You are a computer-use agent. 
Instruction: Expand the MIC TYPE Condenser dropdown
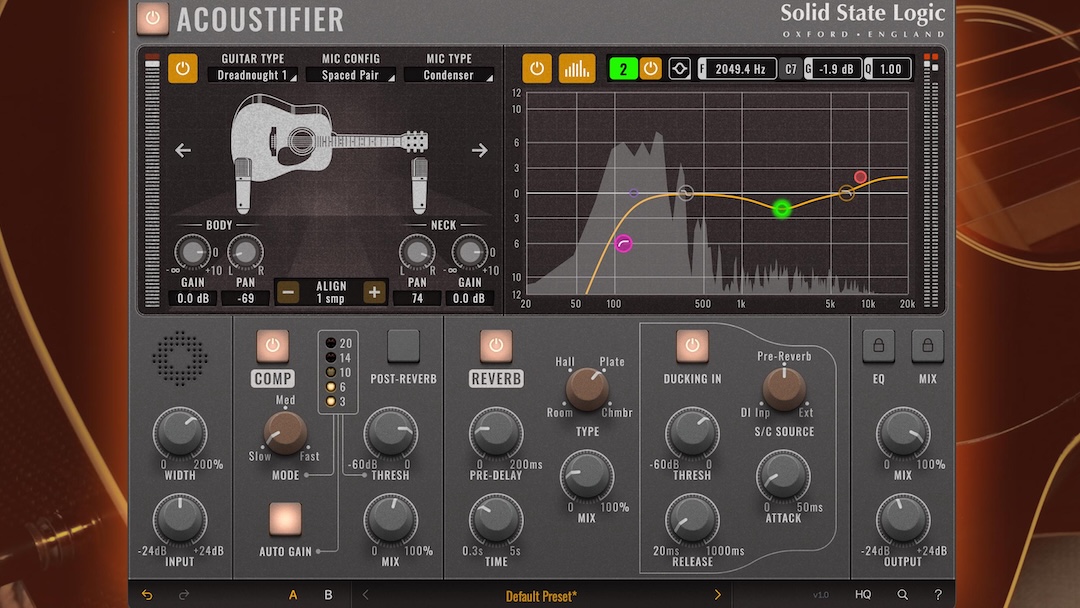(449, 73)
